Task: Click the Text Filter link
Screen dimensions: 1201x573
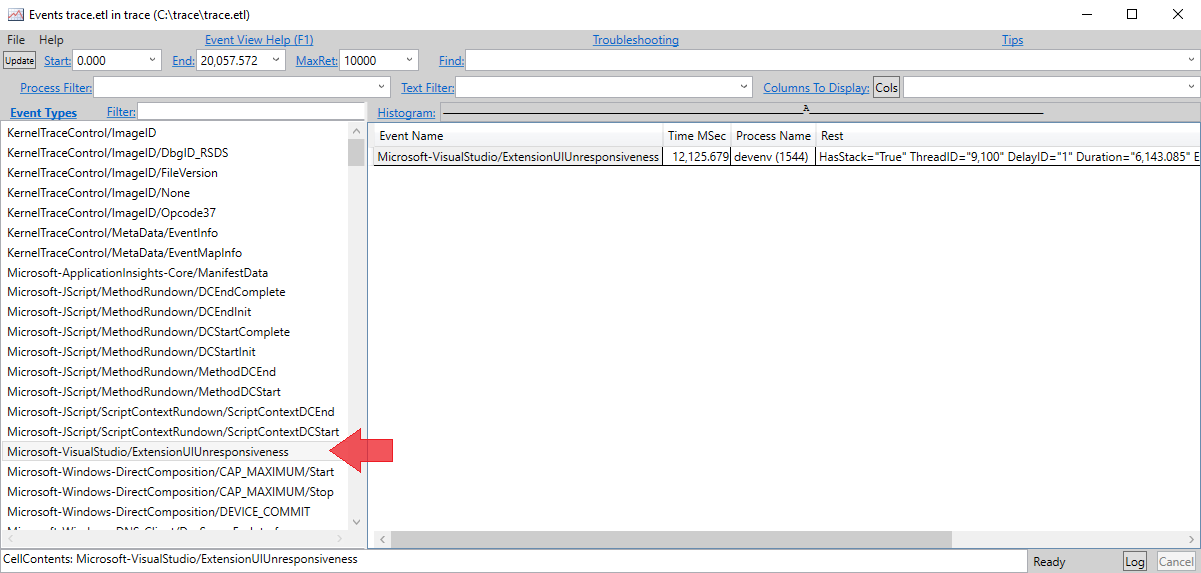Action: coord(427,88)
